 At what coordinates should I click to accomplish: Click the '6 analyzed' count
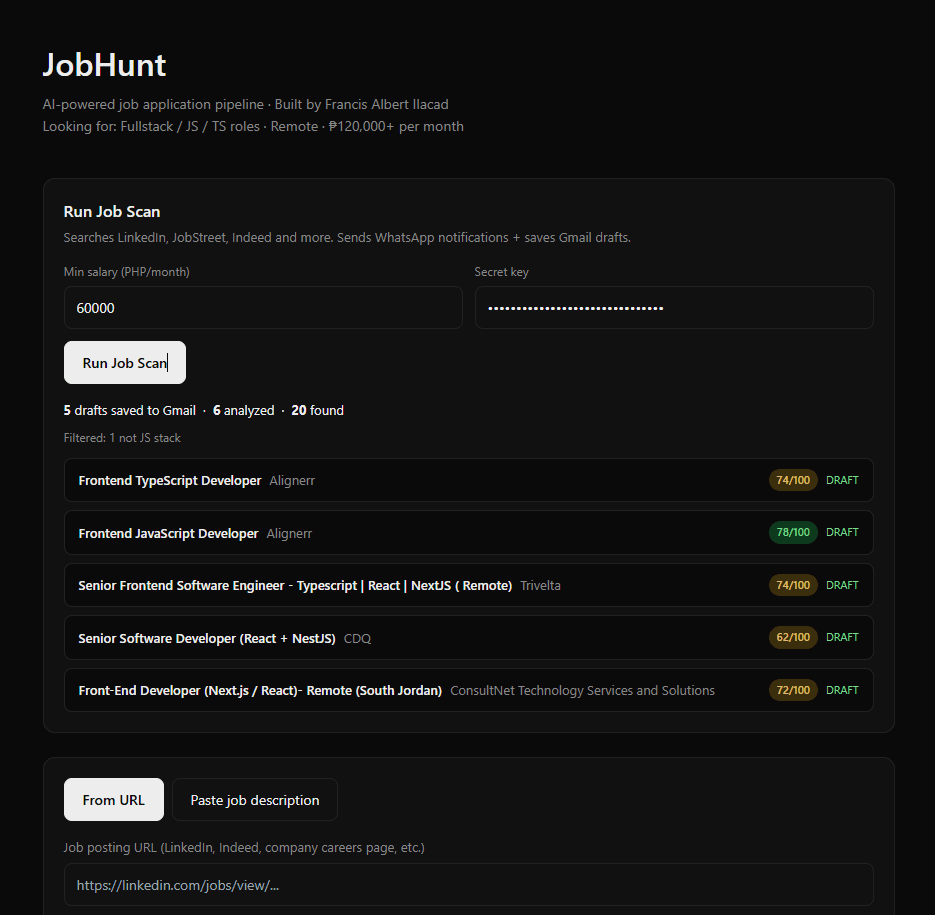pos(243,410)
